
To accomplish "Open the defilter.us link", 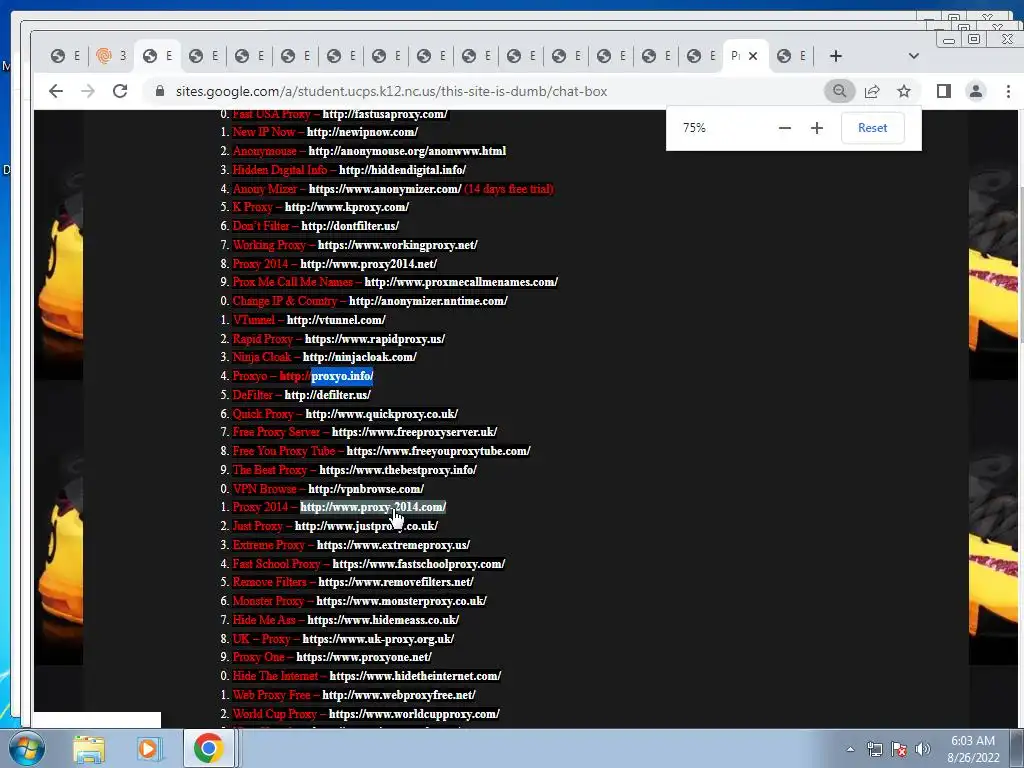I will pos(328,395).
